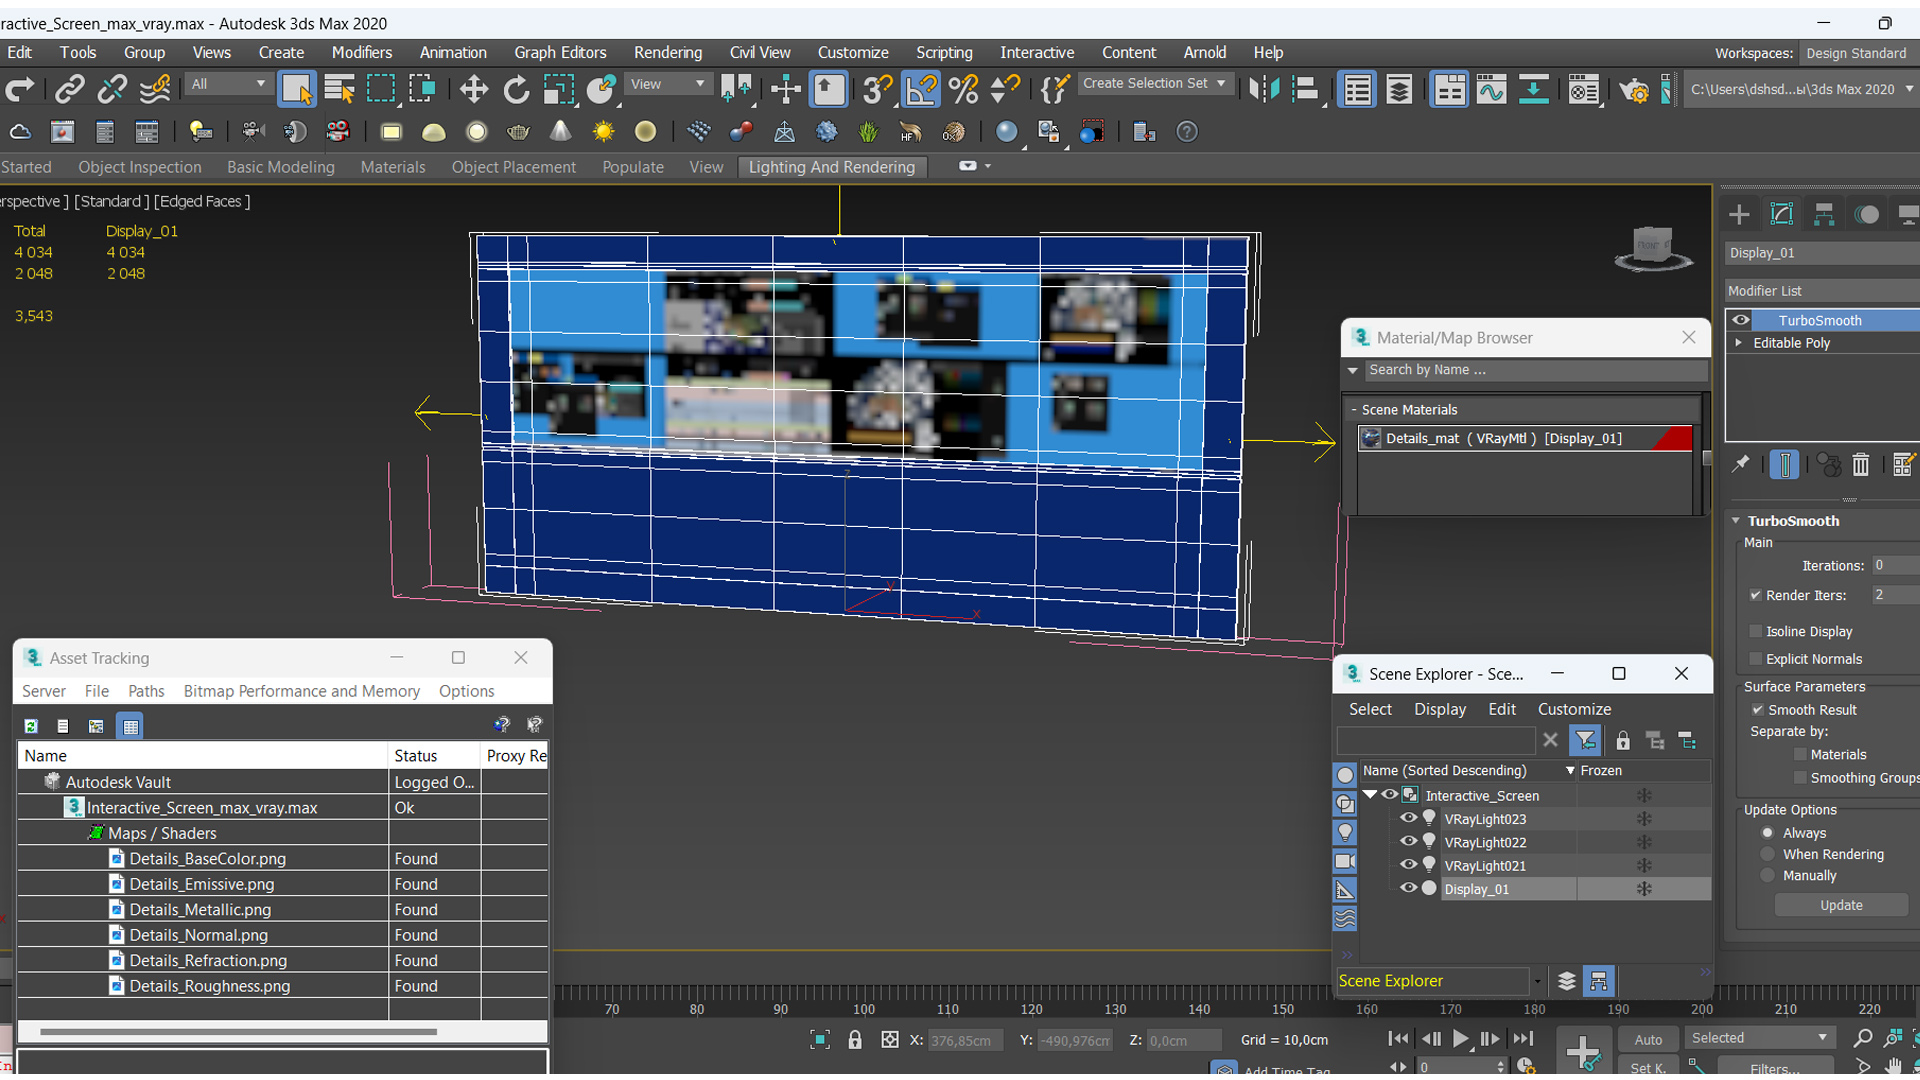Screen dimensions: 1920x1080
Task: Switch to Lighting And Rendering ribbon tab
Action: click(831, 167)
